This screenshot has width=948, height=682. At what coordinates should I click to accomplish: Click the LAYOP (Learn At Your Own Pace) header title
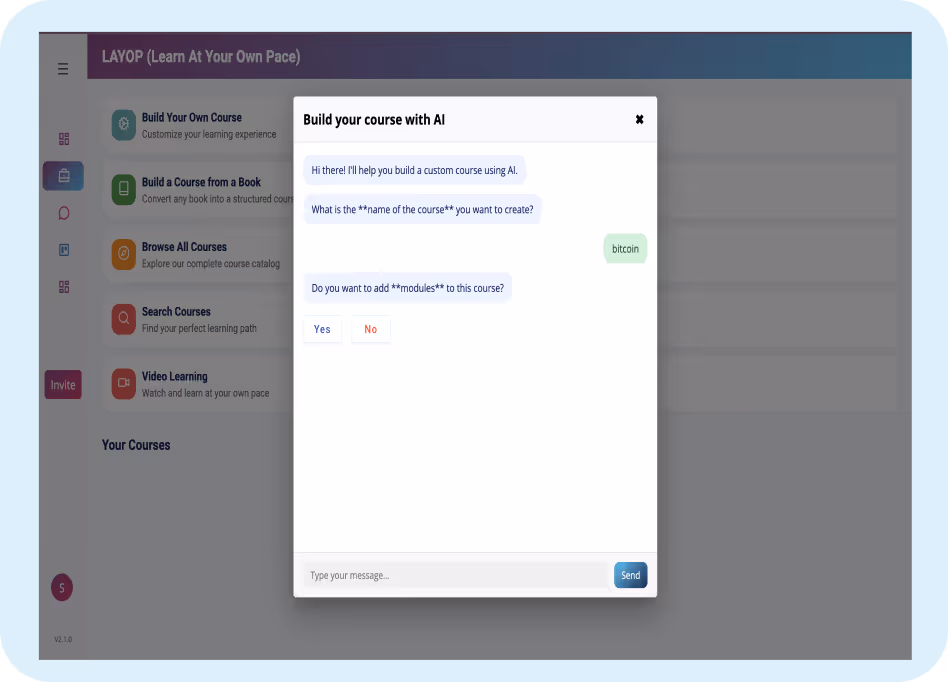click(201, 56)
